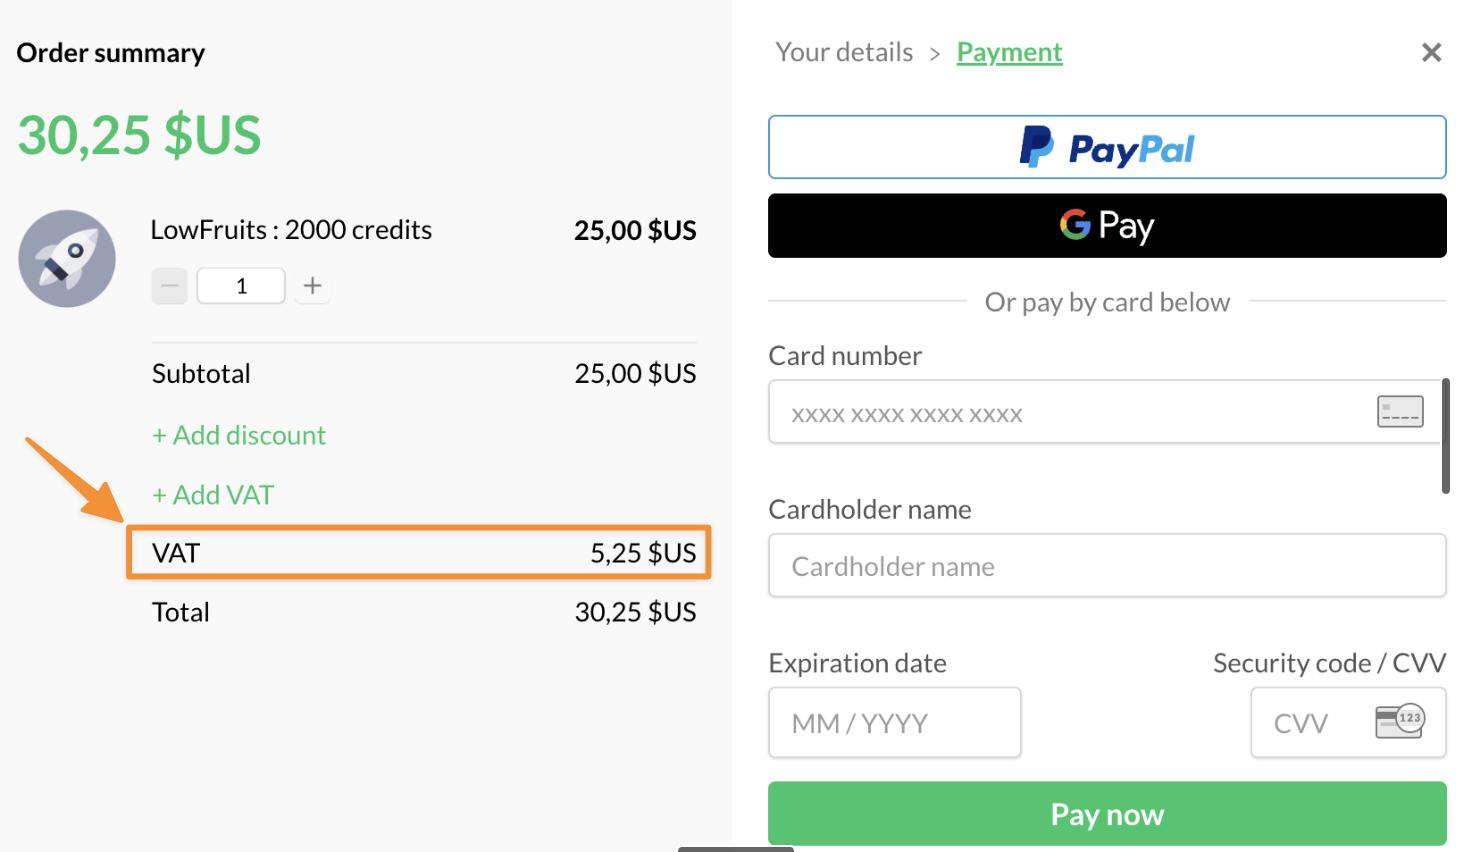
Task: Pay using Google Pay button
Action: [1106, 226]
